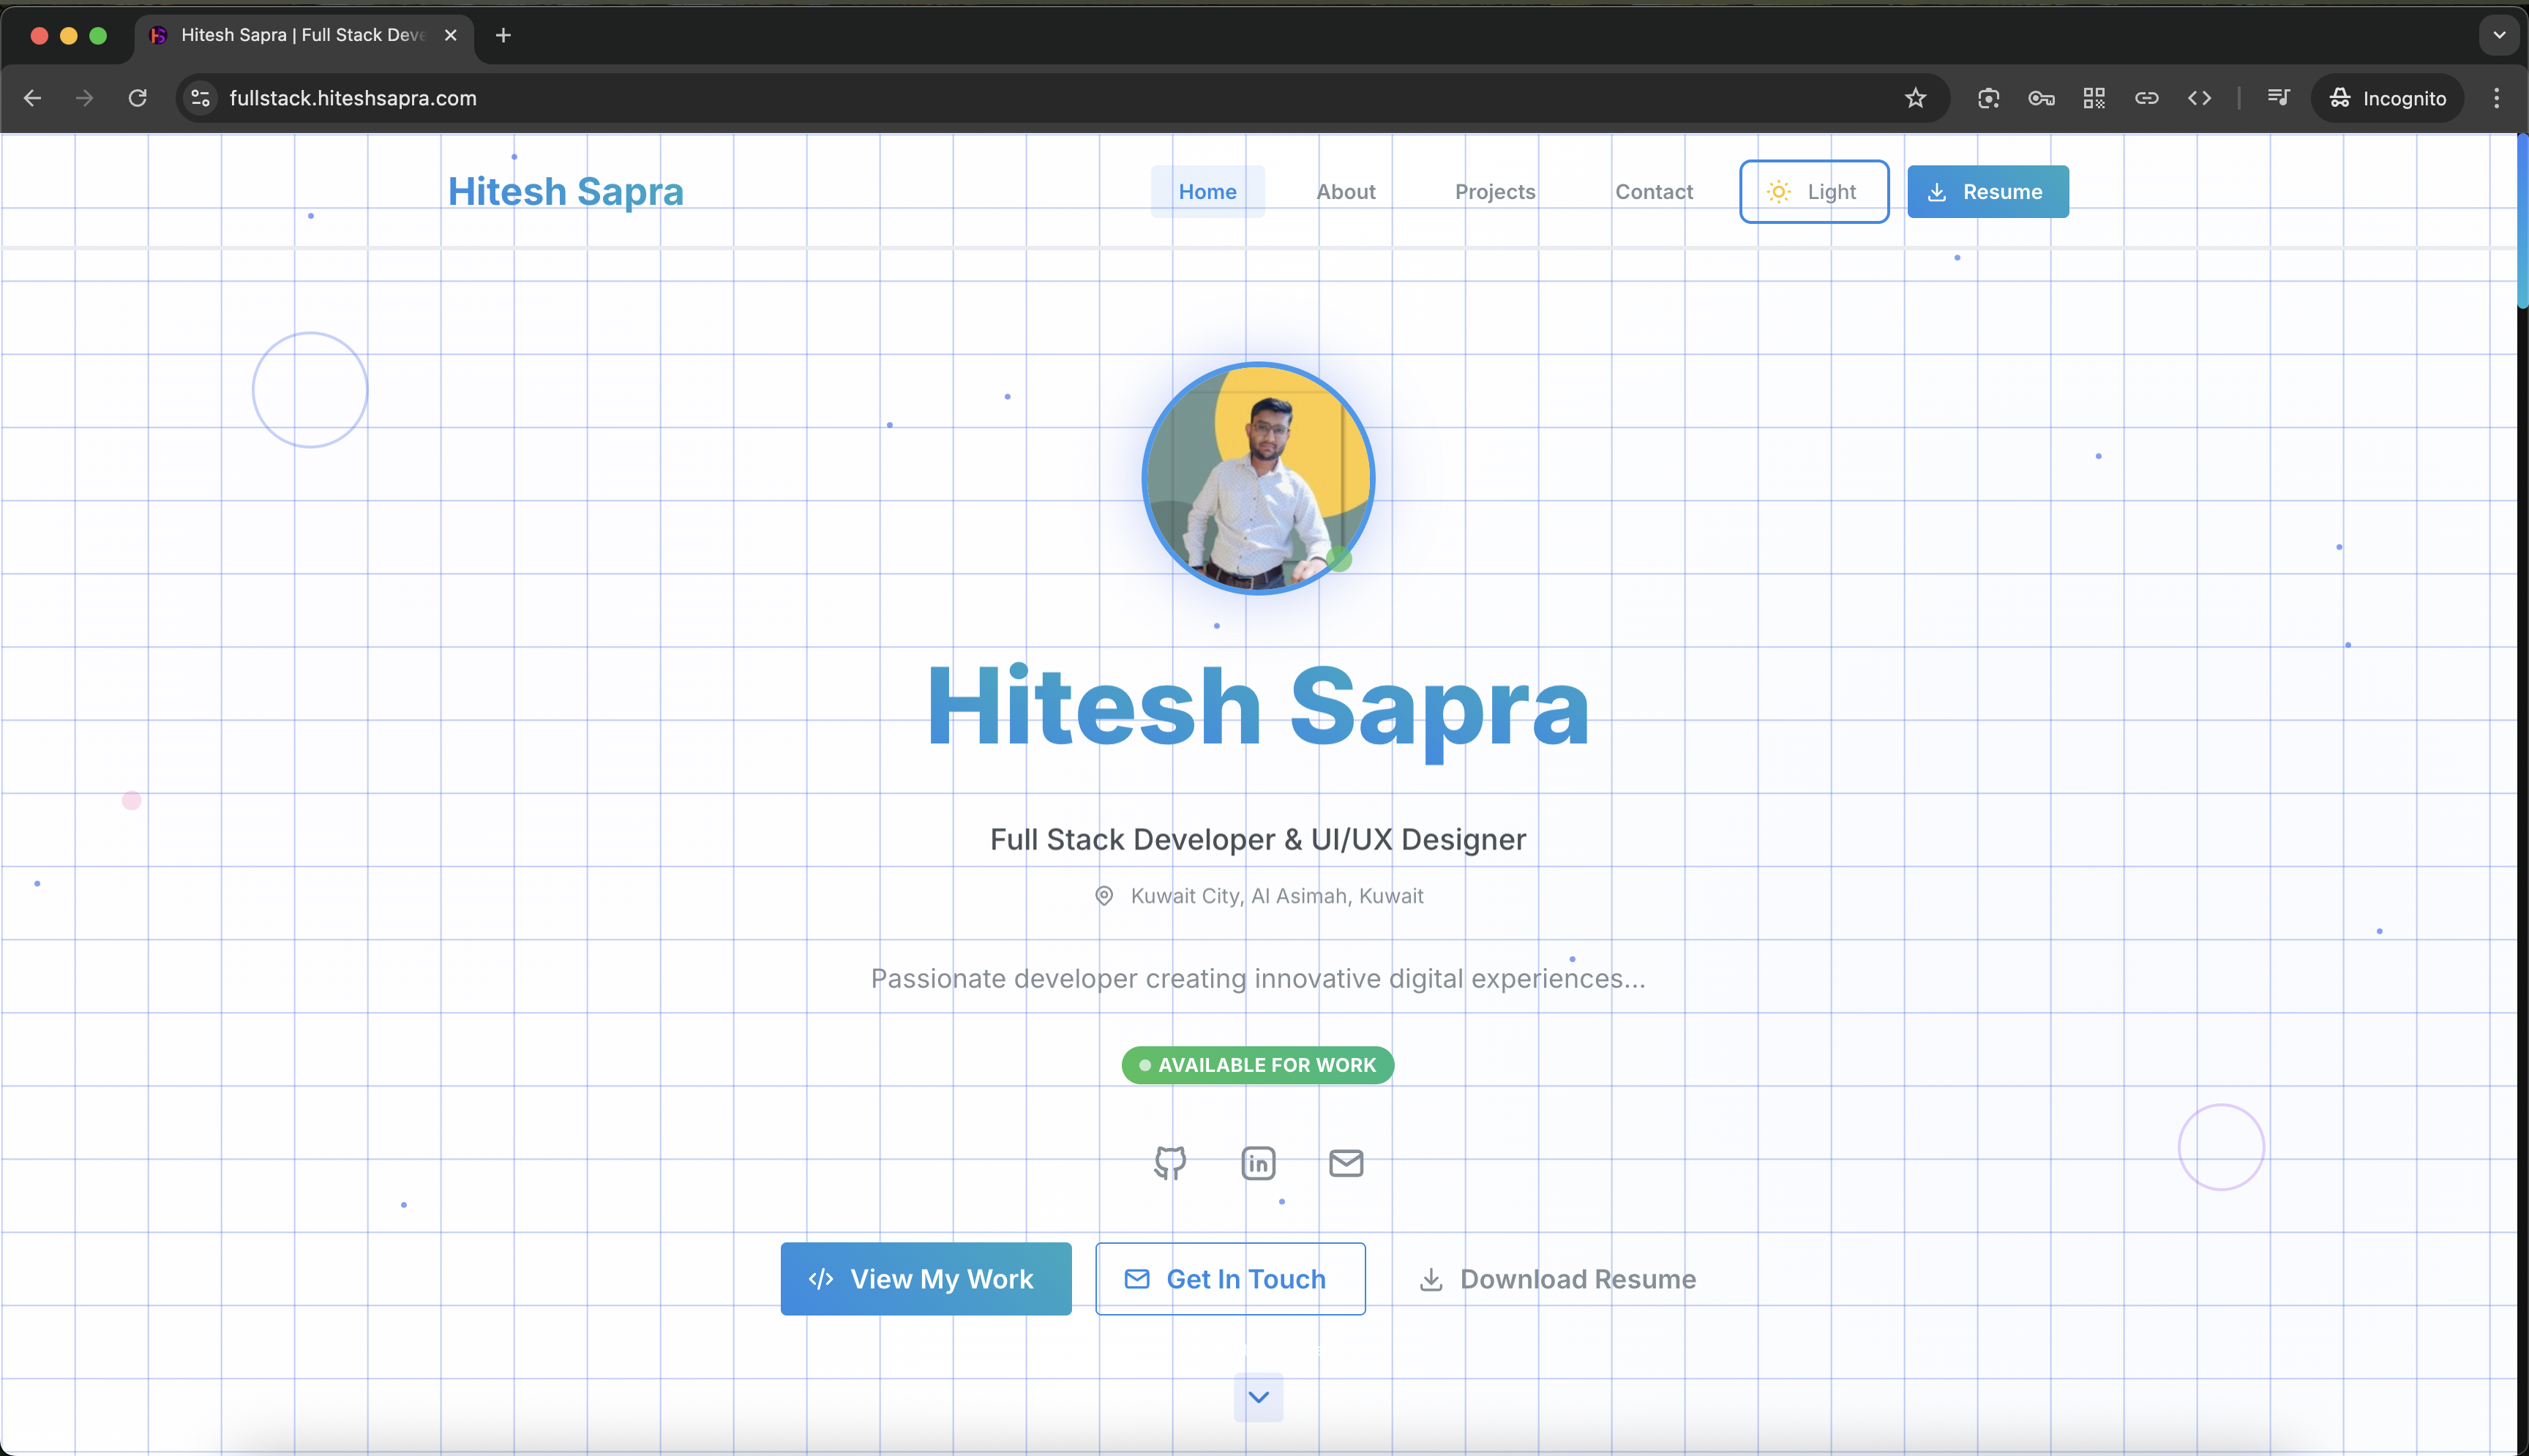This screenshot has width=2529, height=1456.
Task: Open the GitHub profile icon
Action: coord(1170,1163)
